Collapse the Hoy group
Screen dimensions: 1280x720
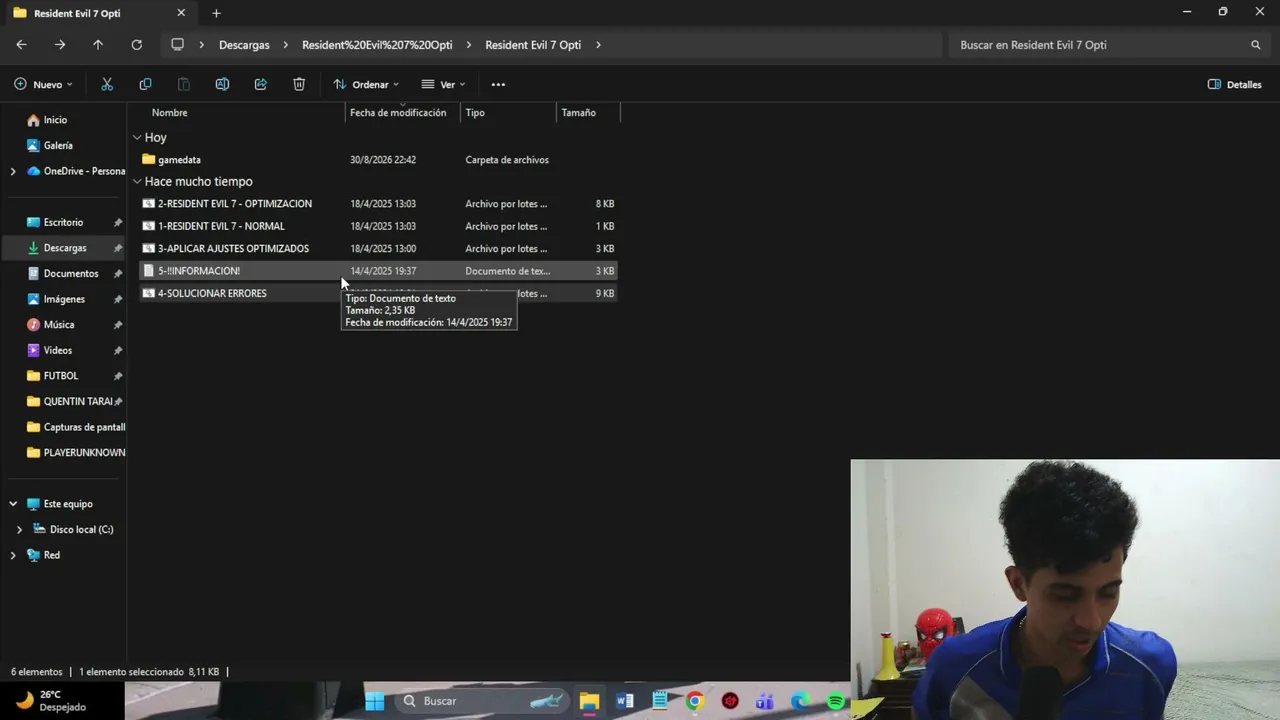click(x=137, y=138)
